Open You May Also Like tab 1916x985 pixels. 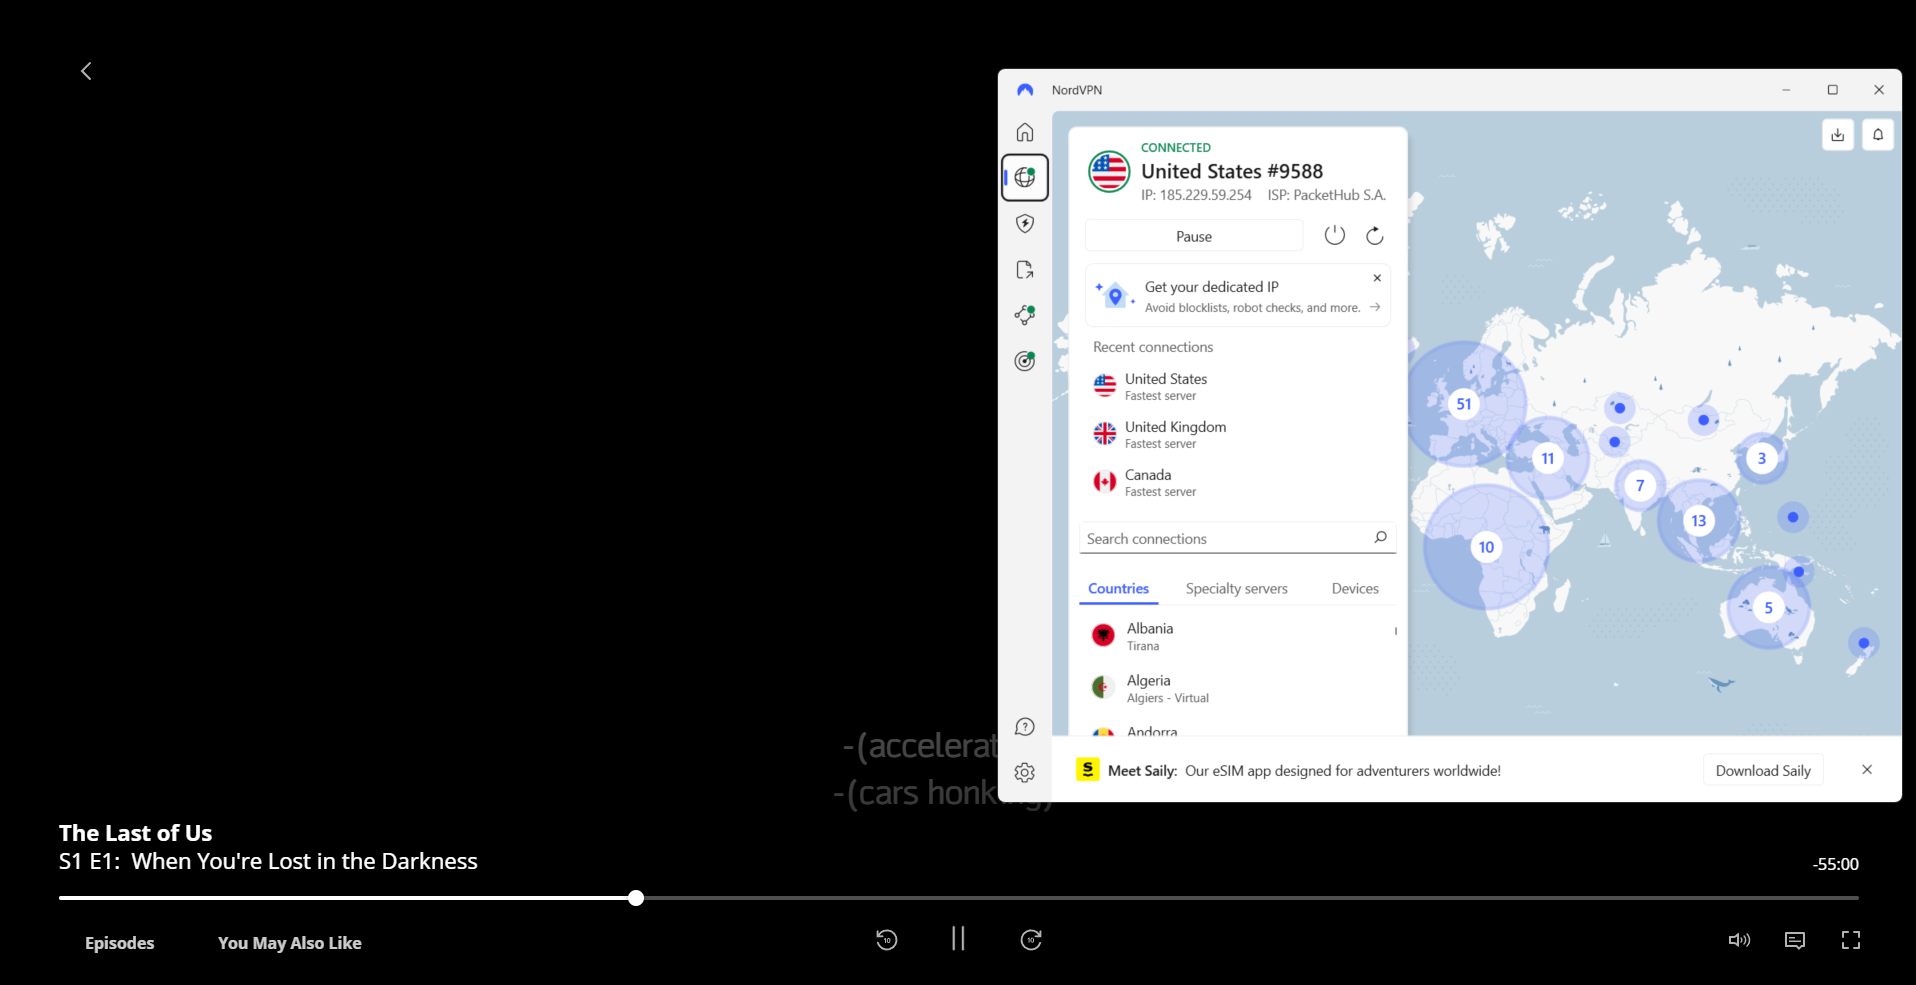[x=290, y=943]
